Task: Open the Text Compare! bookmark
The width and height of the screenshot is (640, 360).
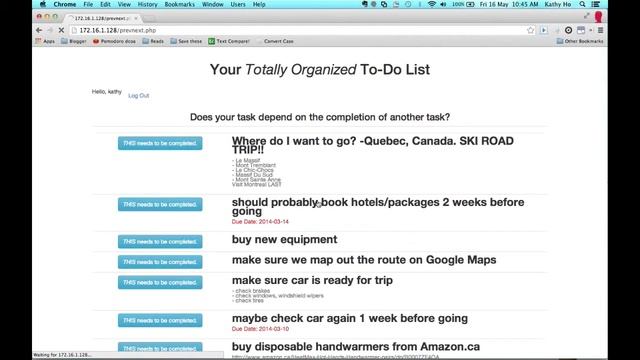Action: click(x=229, y=41)
